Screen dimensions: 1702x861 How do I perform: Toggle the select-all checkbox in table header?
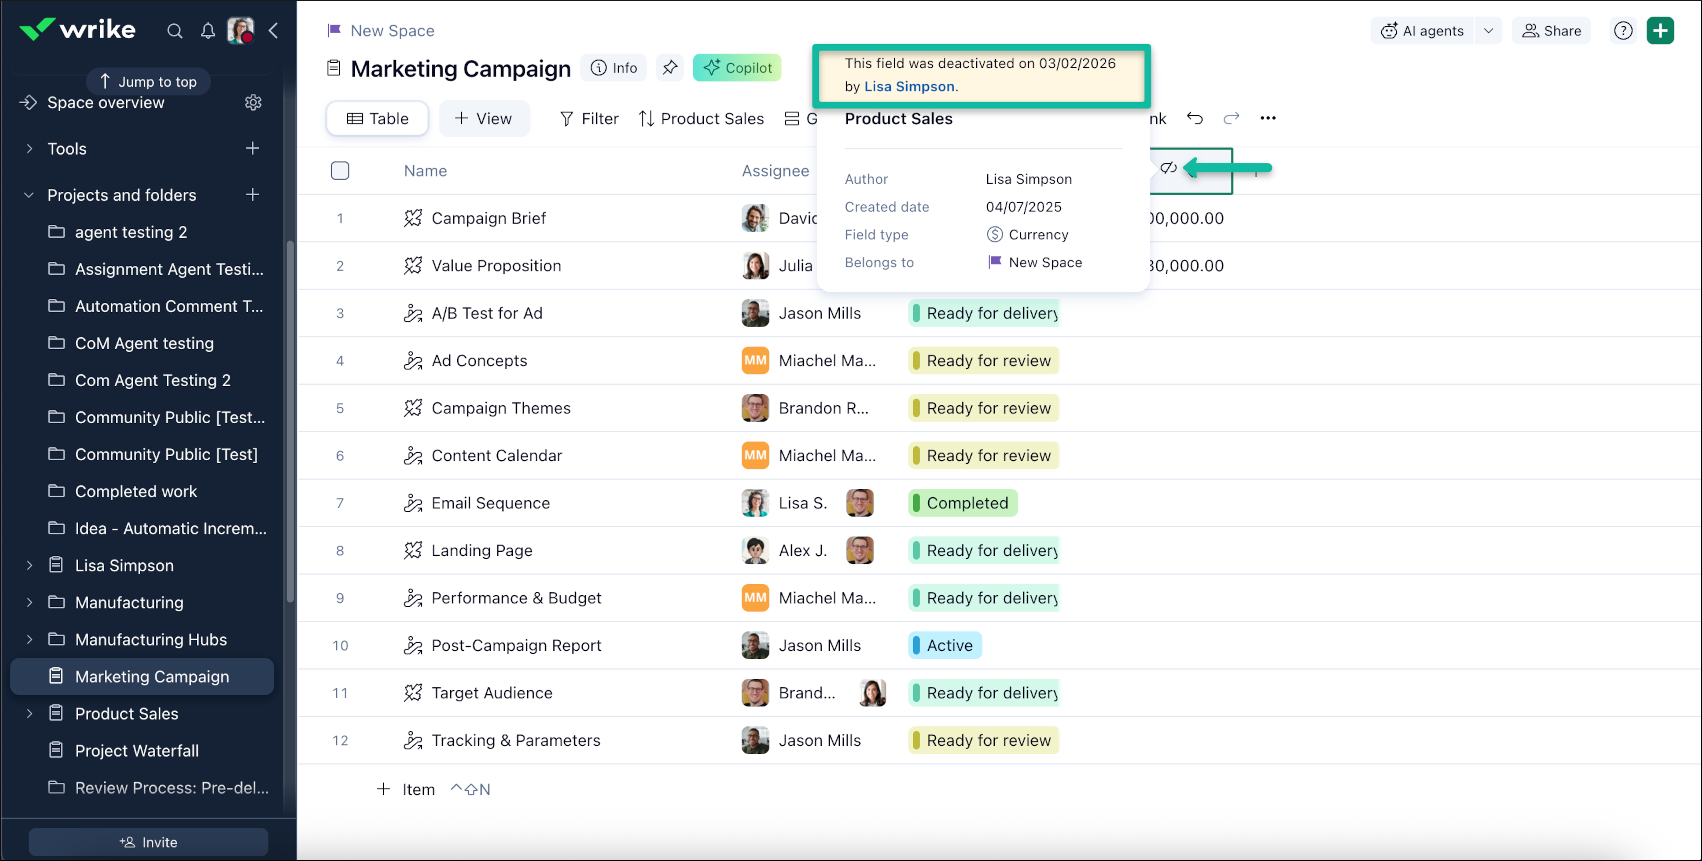[x=340, y=171]
